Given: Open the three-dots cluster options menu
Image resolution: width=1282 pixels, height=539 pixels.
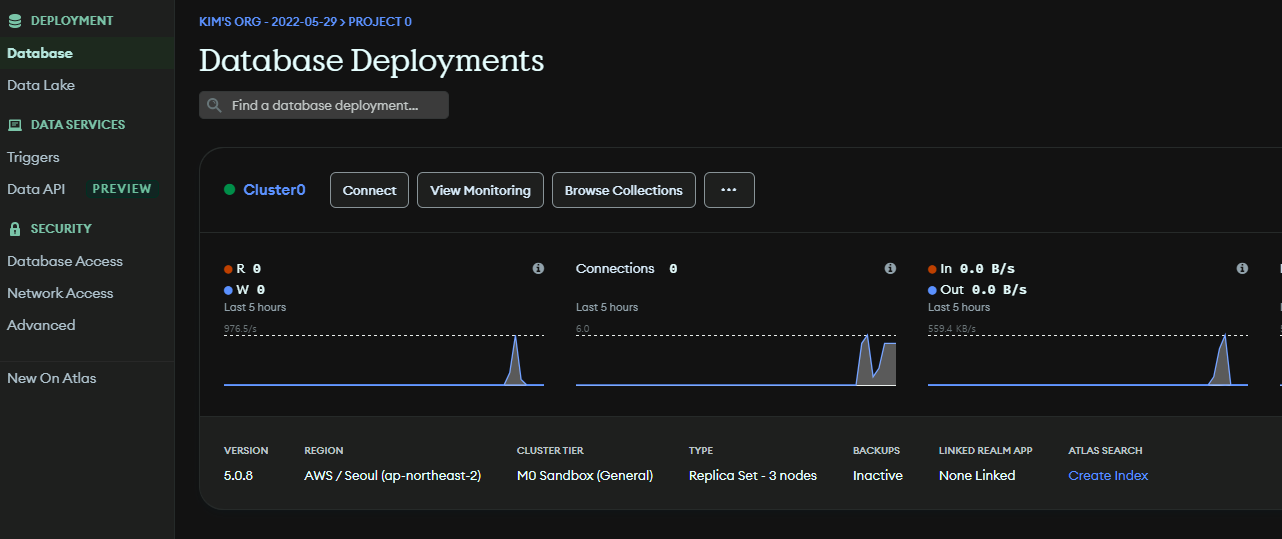Looking at the screenshot, I should click(x=729, y=190).
